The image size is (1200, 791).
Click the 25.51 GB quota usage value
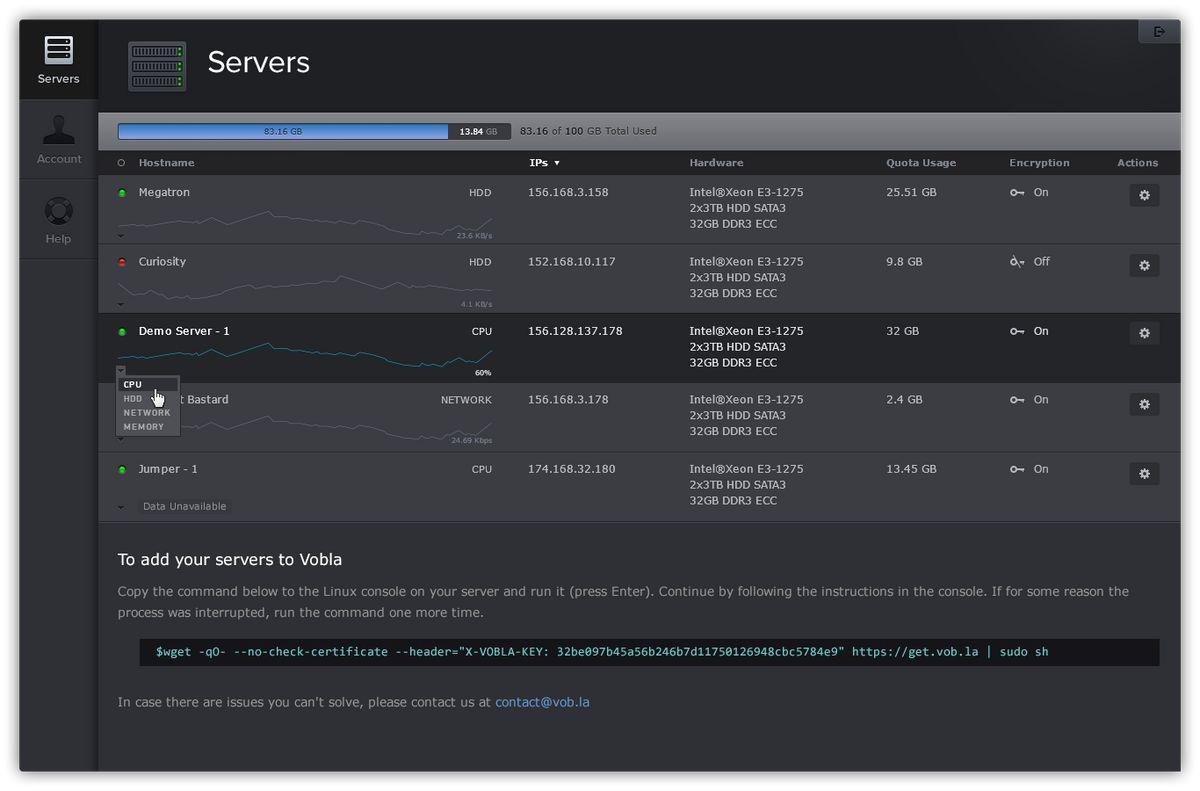click(x=911, y=192)
